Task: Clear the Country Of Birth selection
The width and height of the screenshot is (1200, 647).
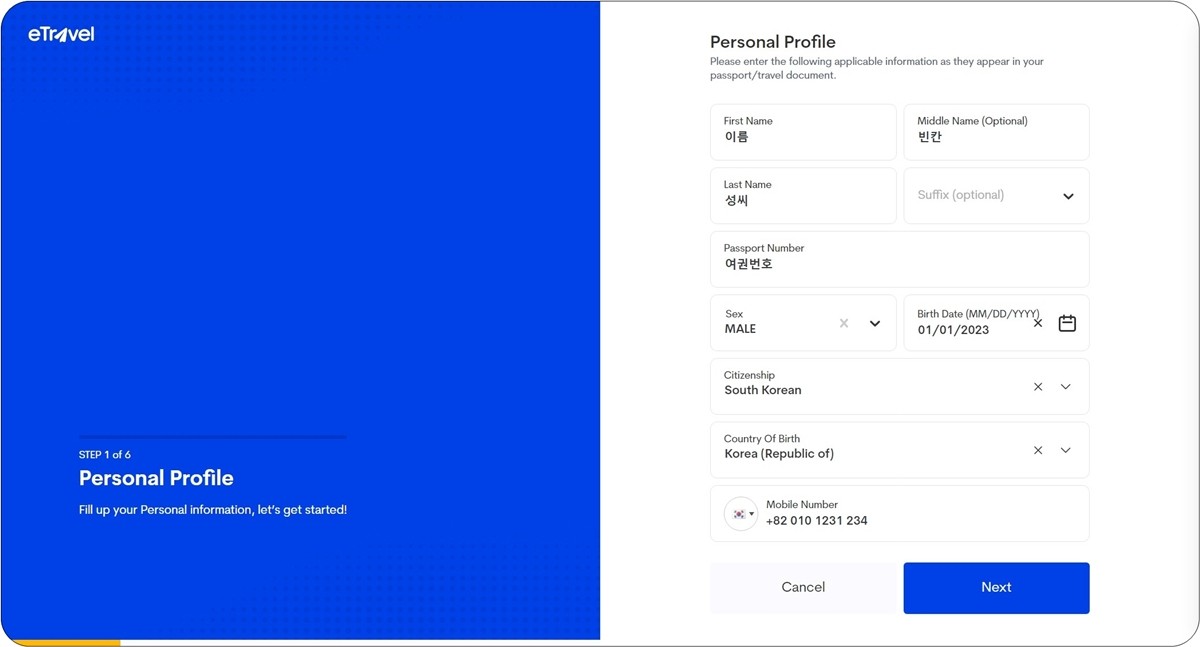Action: tap(1038, 450)
